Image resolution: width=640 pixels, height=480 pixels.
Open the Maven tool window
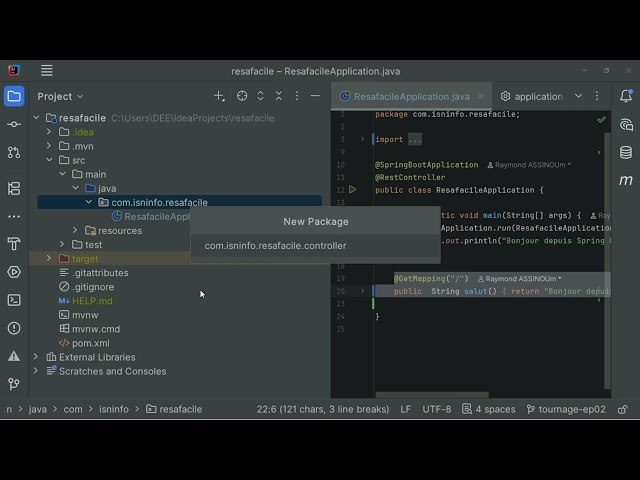626,180
